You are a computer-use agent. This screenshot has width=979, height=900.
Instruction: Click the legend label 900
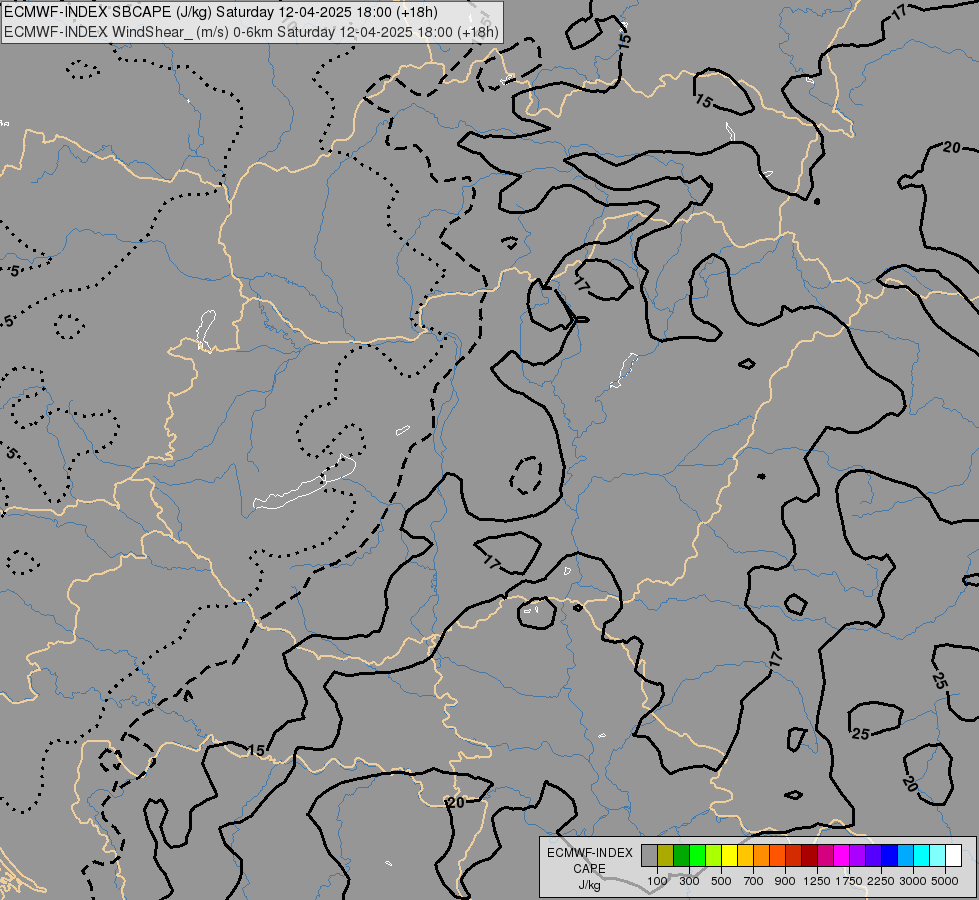[785, 881]
